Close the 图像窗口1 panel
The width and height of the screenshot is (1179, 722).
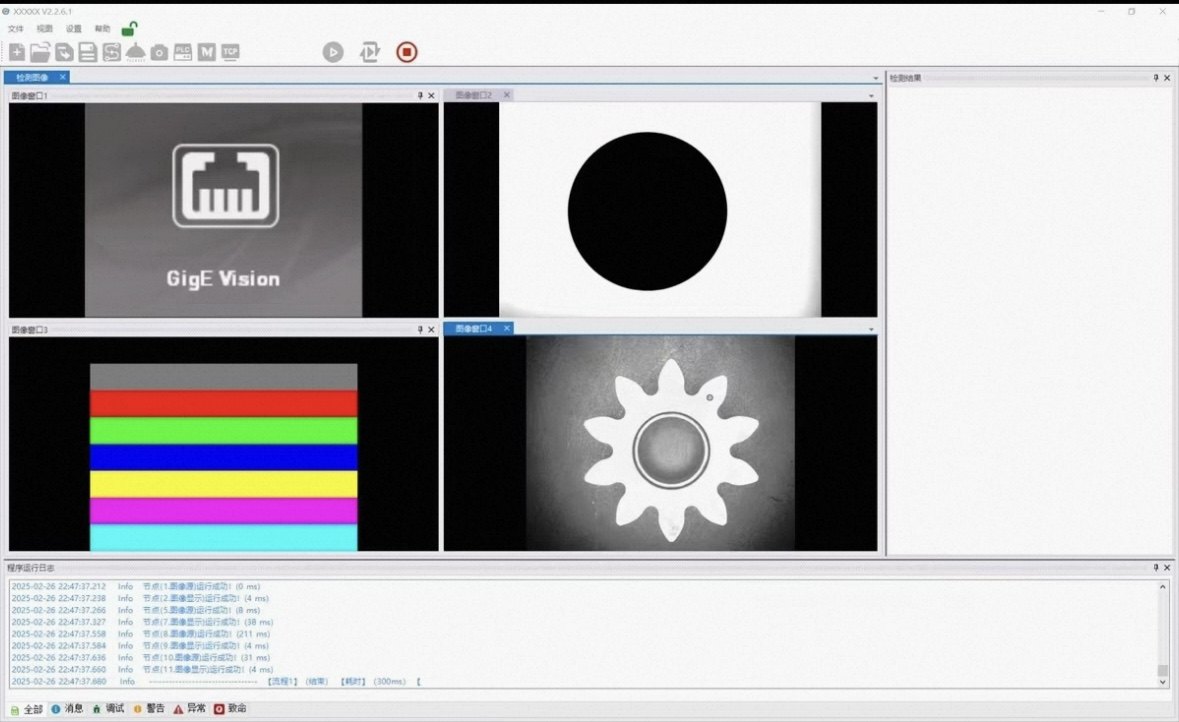tap(432, 96)
